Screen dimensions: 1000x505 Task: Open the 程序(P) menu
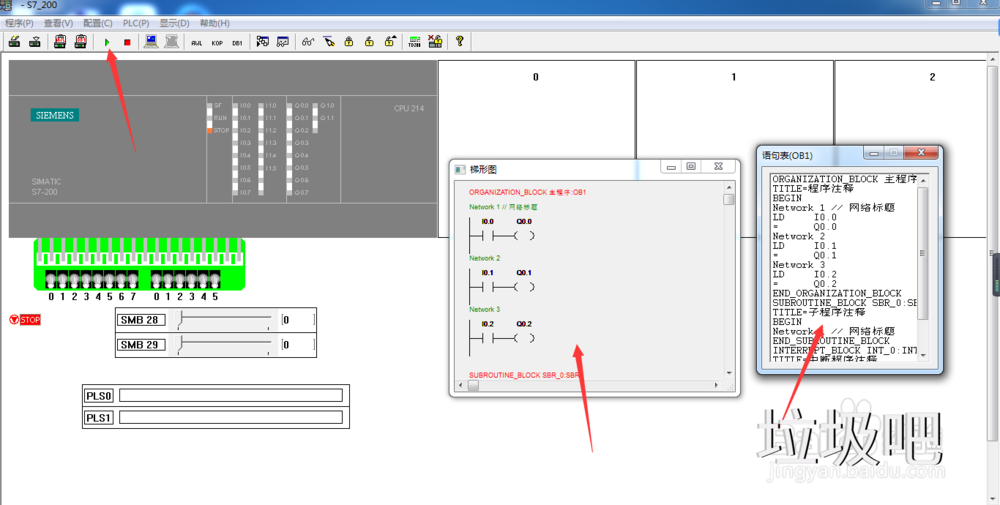tap(19, 23)
